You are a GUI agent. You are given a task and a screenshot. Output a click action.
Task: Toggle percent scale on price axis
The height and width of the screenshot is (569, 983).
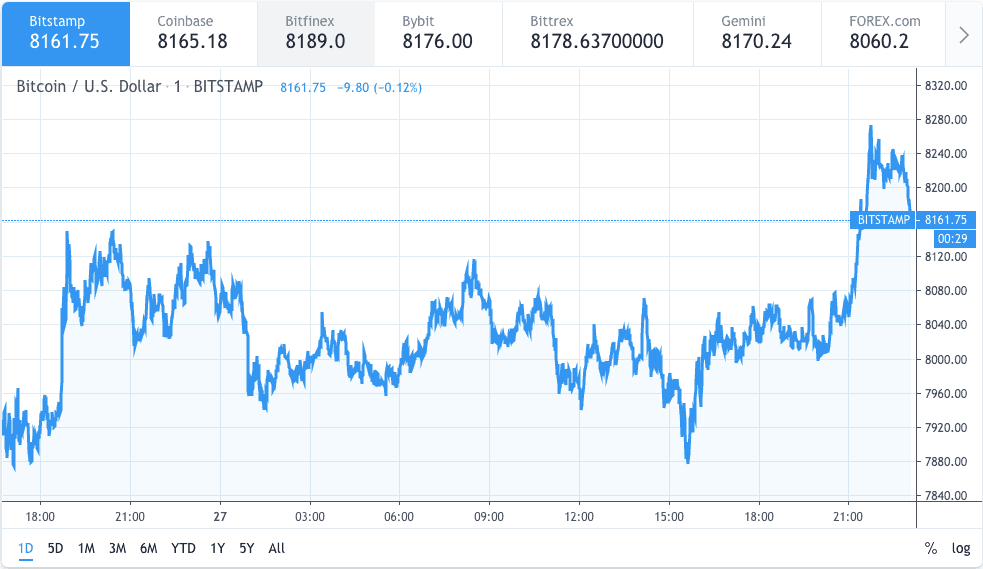(x=930, y=548)
